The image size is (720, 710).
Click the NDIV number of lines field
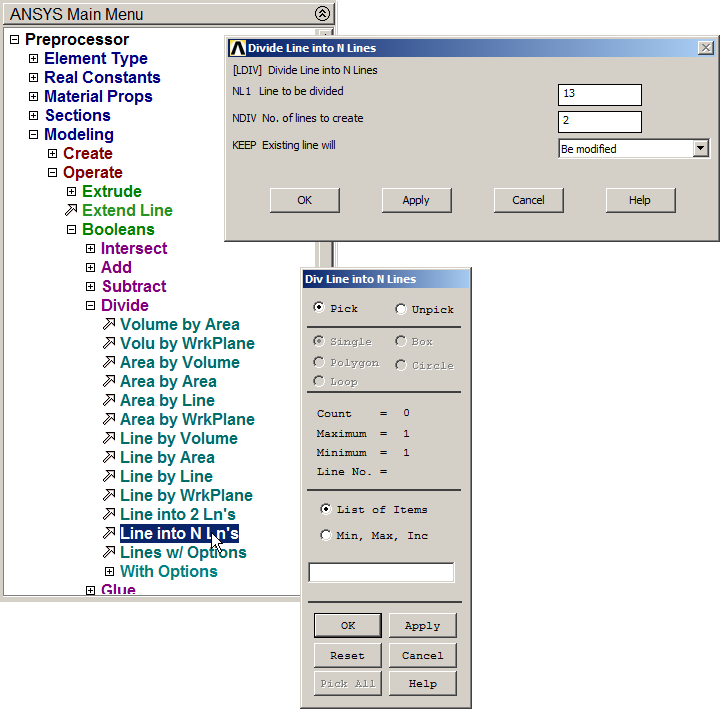coord(599,122)
